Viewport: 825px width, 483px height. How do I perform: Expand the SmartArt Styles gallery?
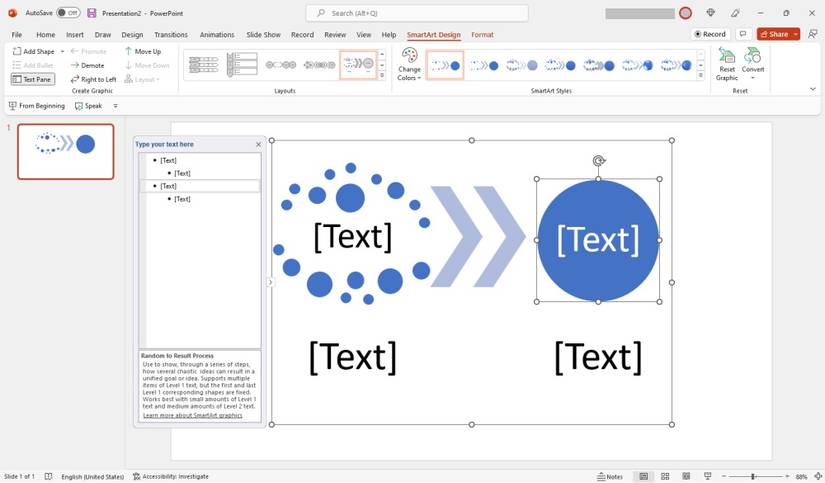click(x=700, y=76)
